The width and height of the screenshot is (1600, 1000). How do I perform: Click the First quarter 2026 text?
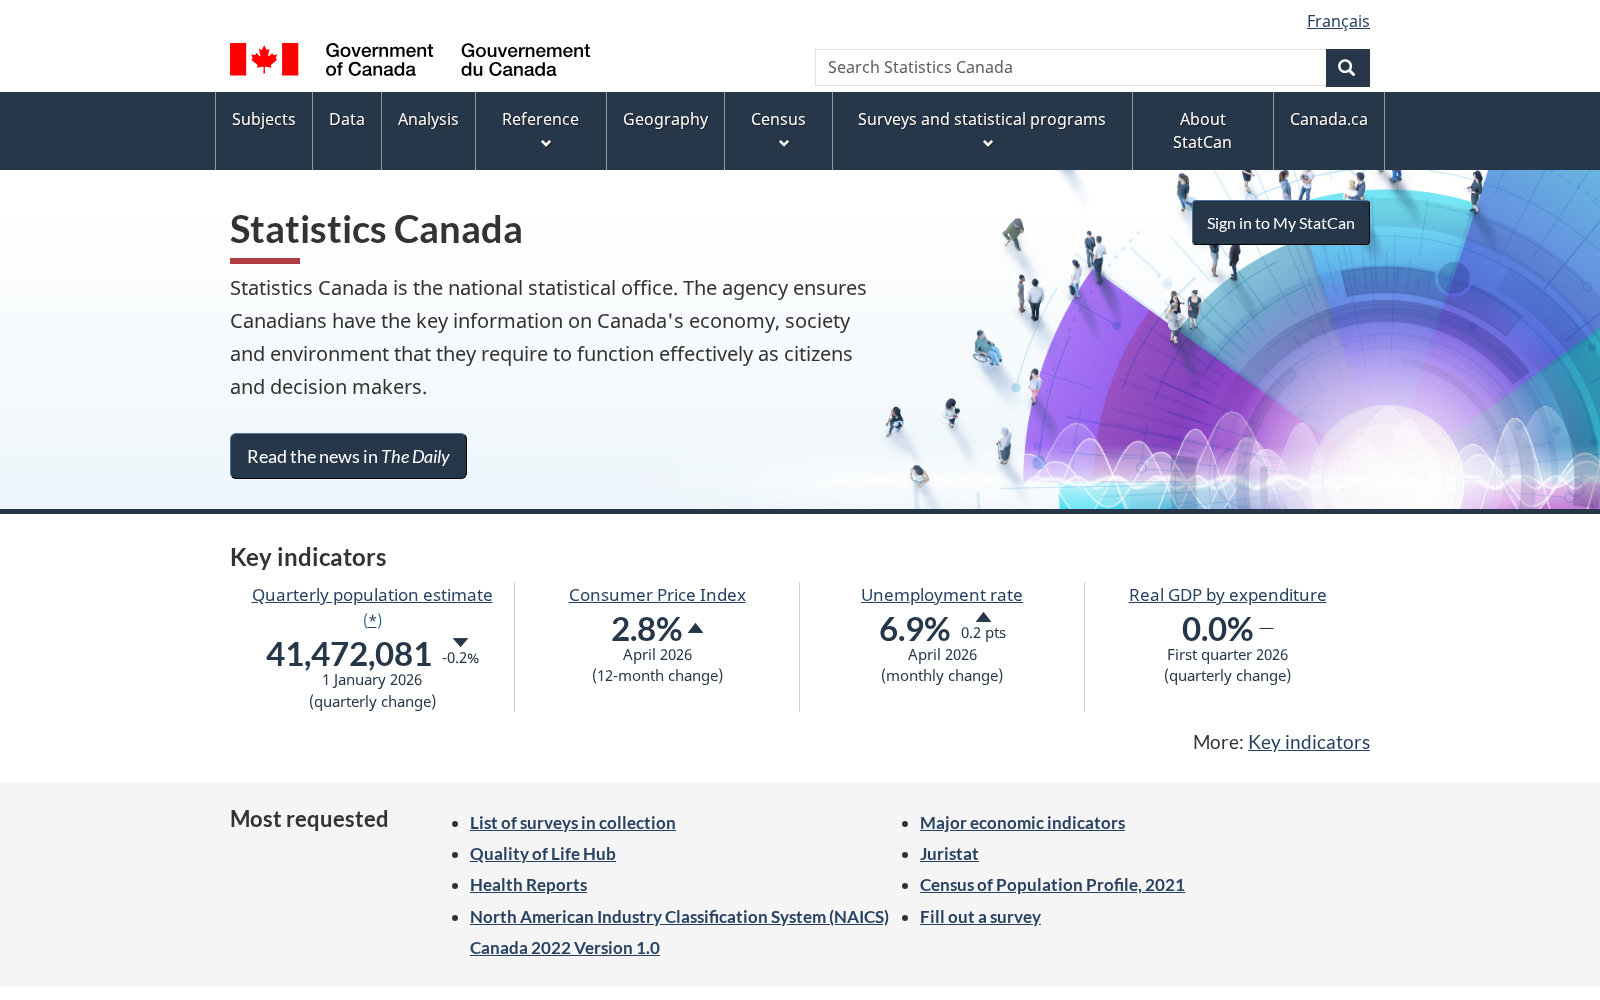[1228, 655]
